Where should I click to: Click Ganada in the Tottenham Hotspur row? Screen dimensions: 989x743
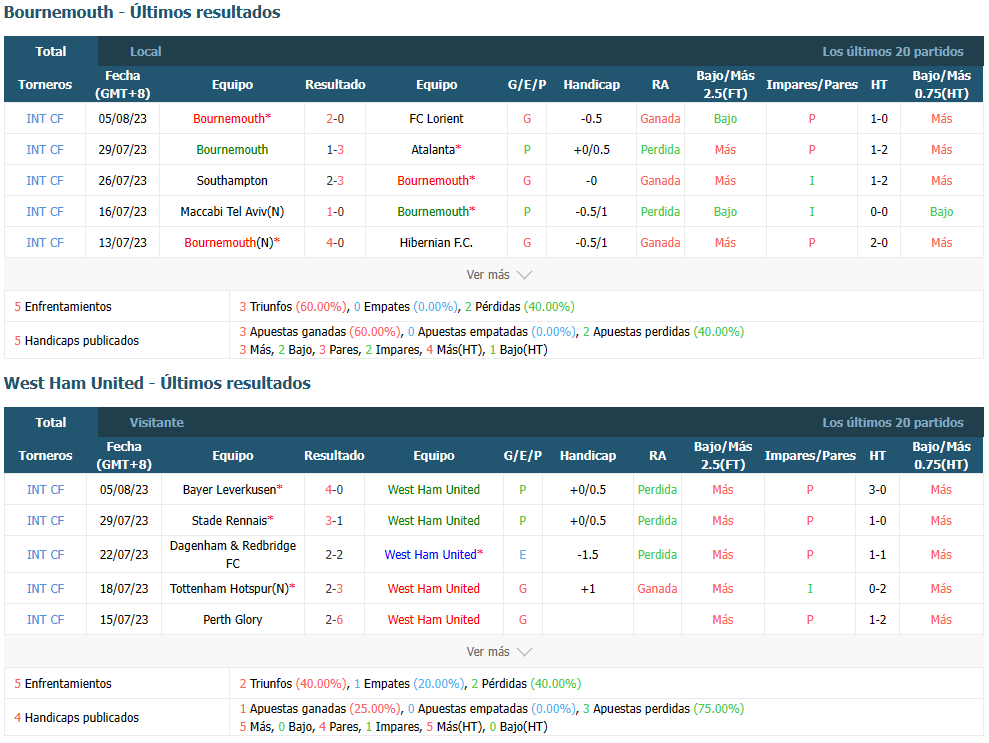click(657, 588)
